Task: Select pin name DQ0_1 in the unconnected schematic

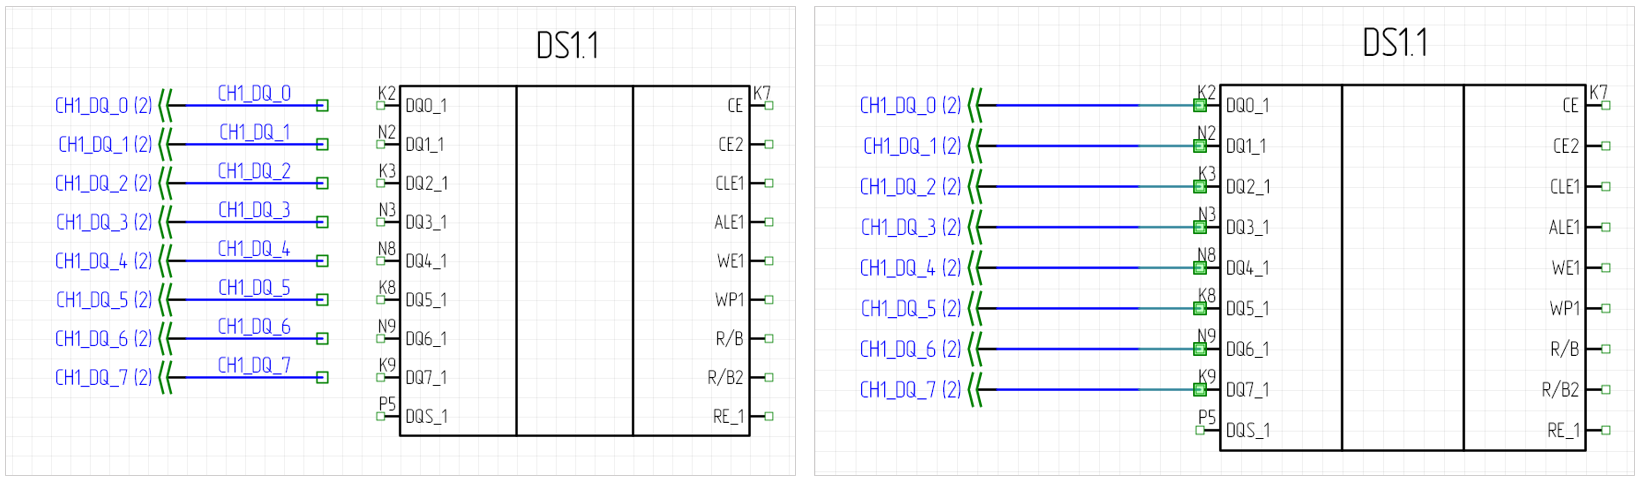Action: coord(426,105)
